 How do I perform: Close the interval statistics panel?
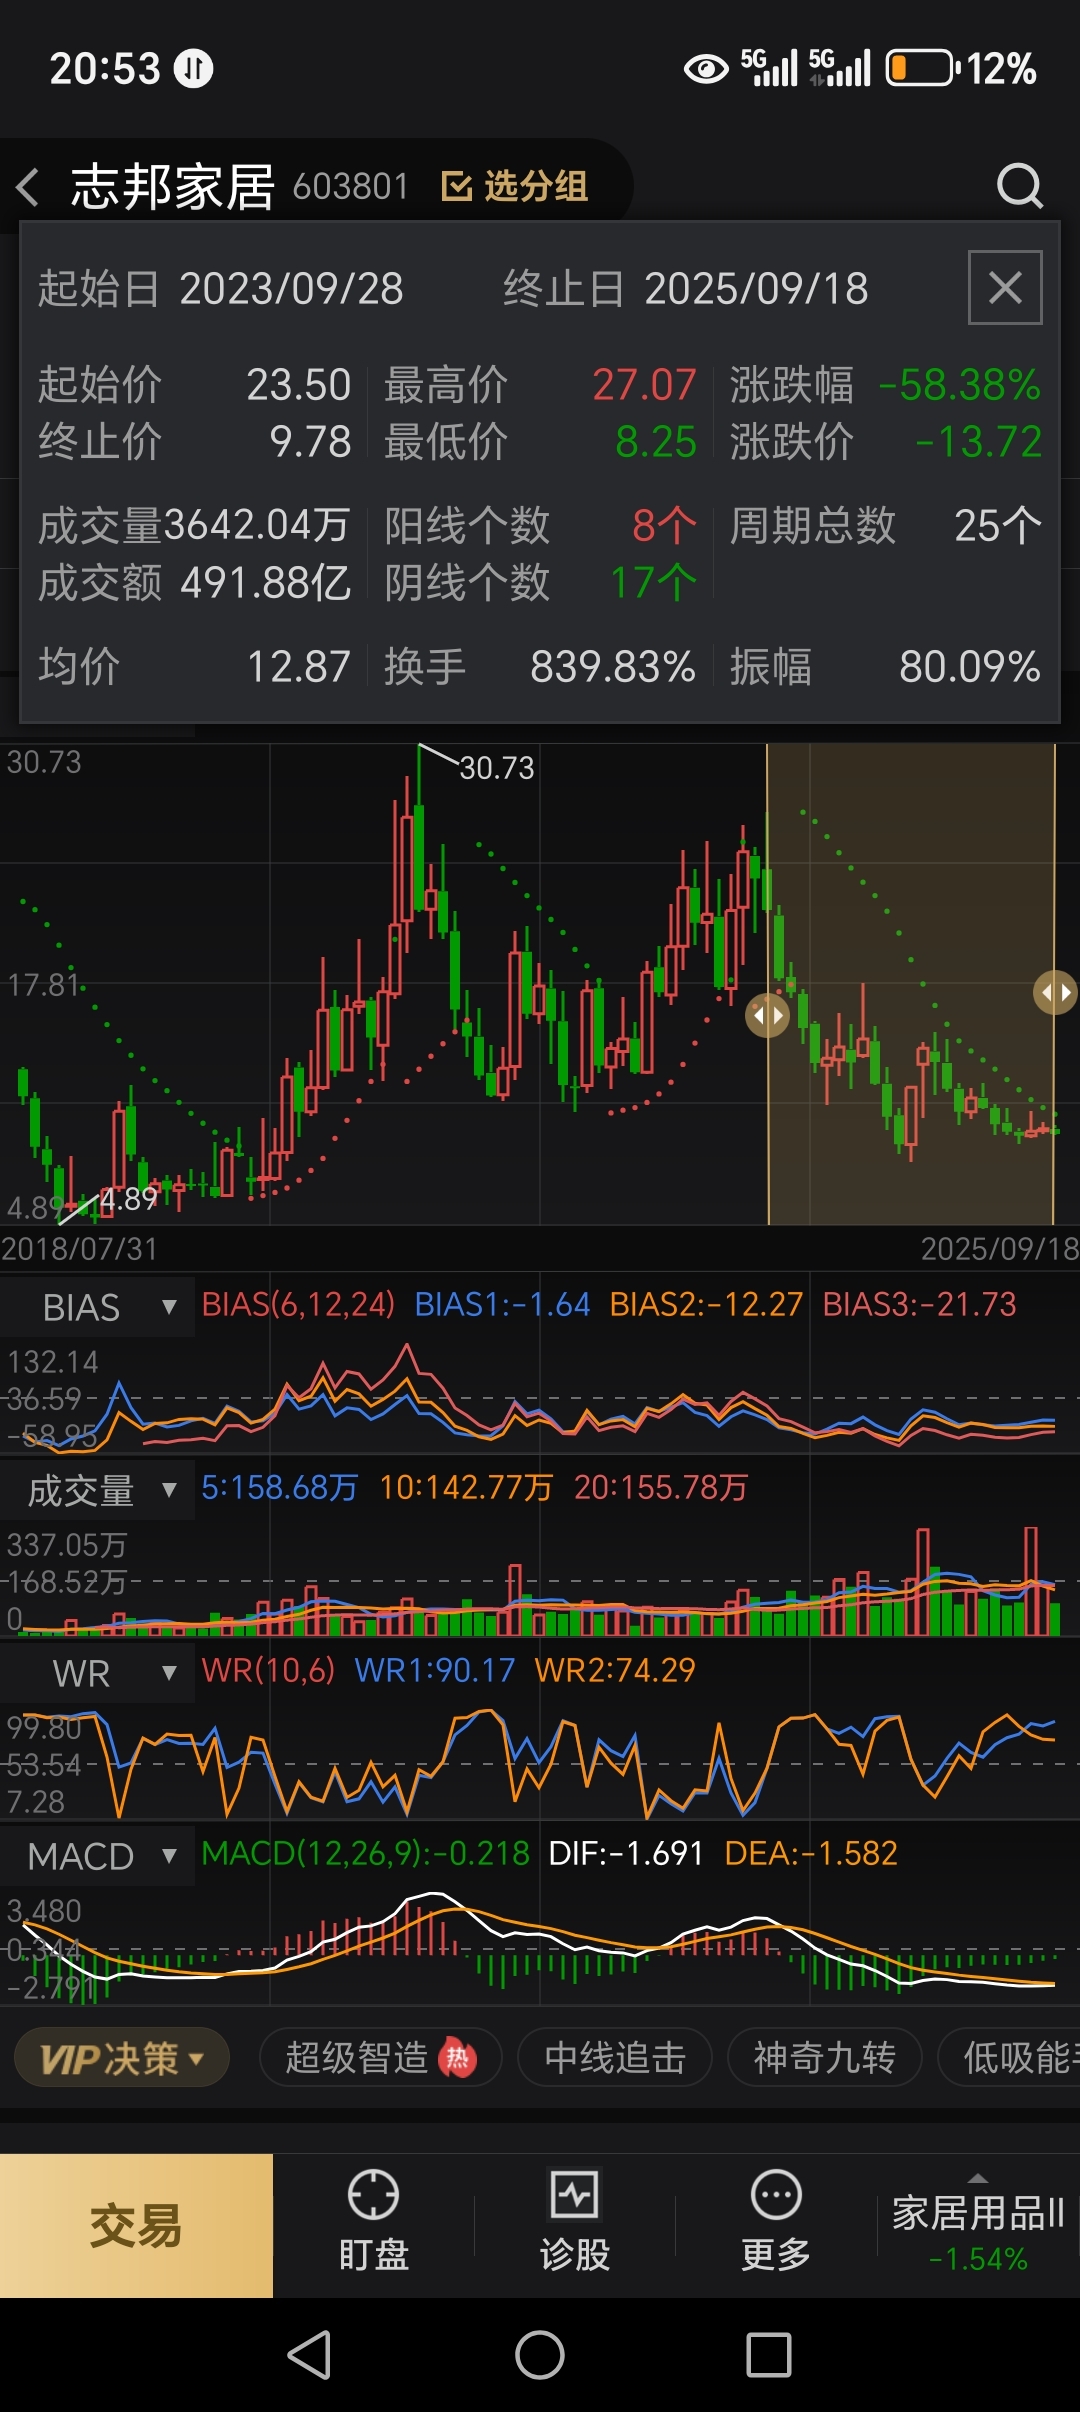pyautogui.click(x=1005, y=288)
